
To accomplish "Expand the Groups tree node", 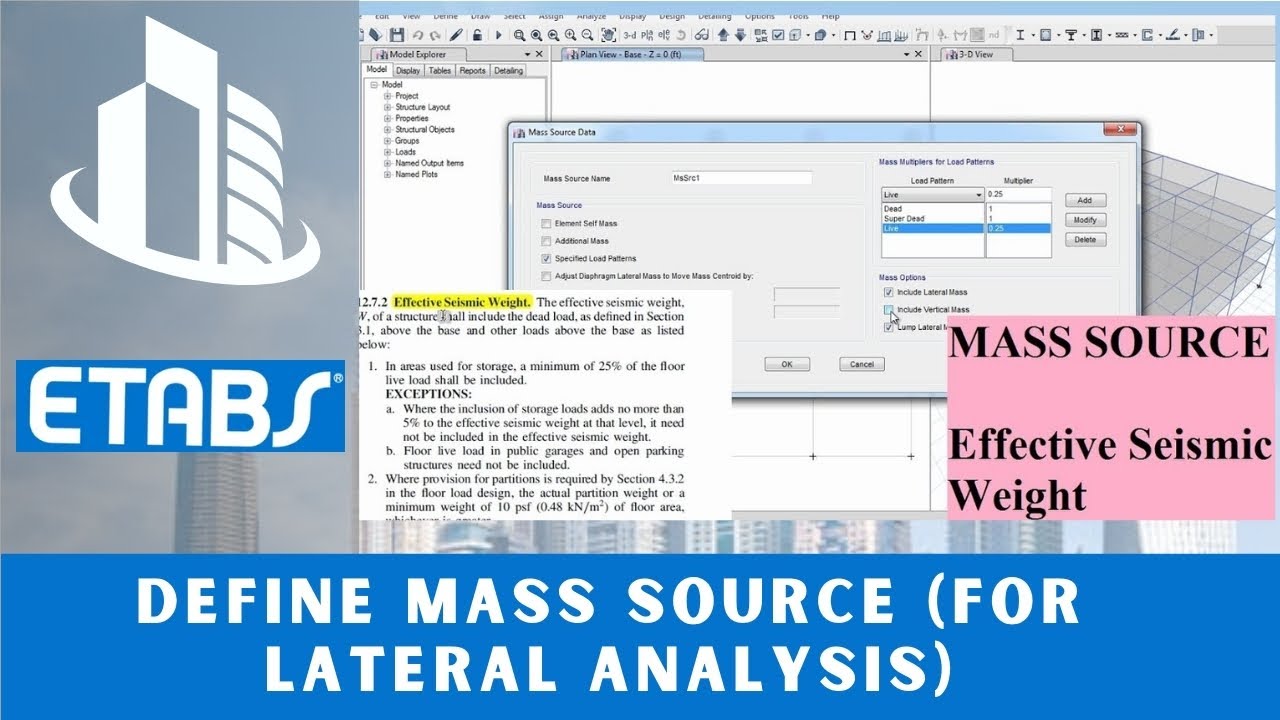I will 388,141.
